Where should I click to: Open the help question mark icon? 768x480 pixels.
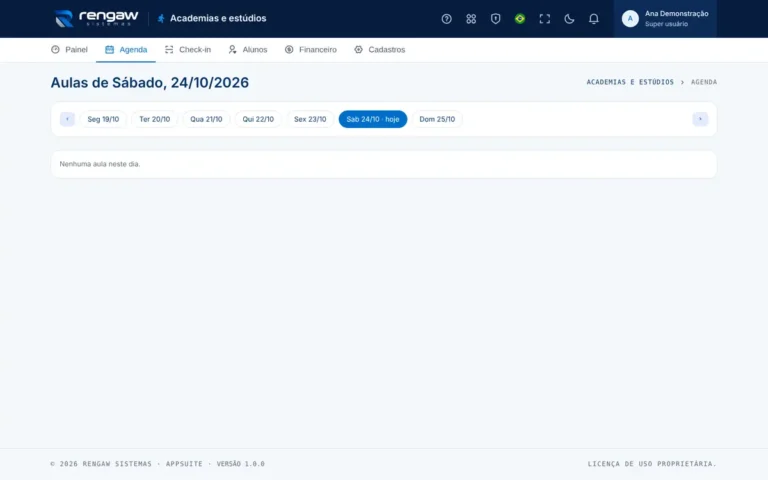coord(446,19)
